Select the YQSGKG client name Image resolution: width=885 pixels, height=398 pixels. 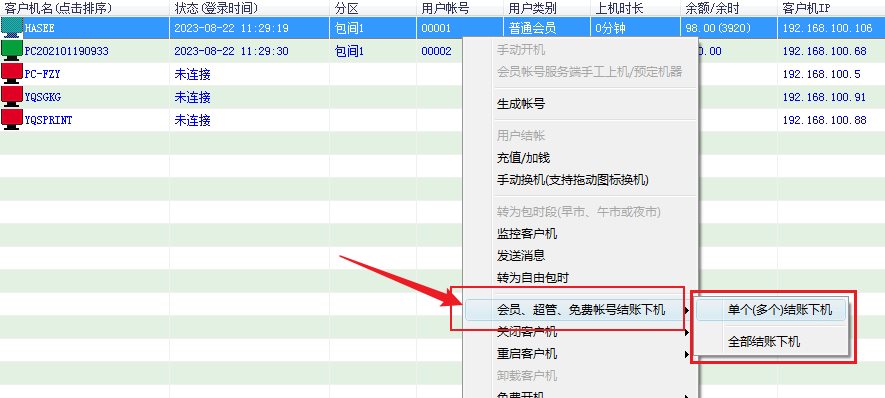point(42,98)
